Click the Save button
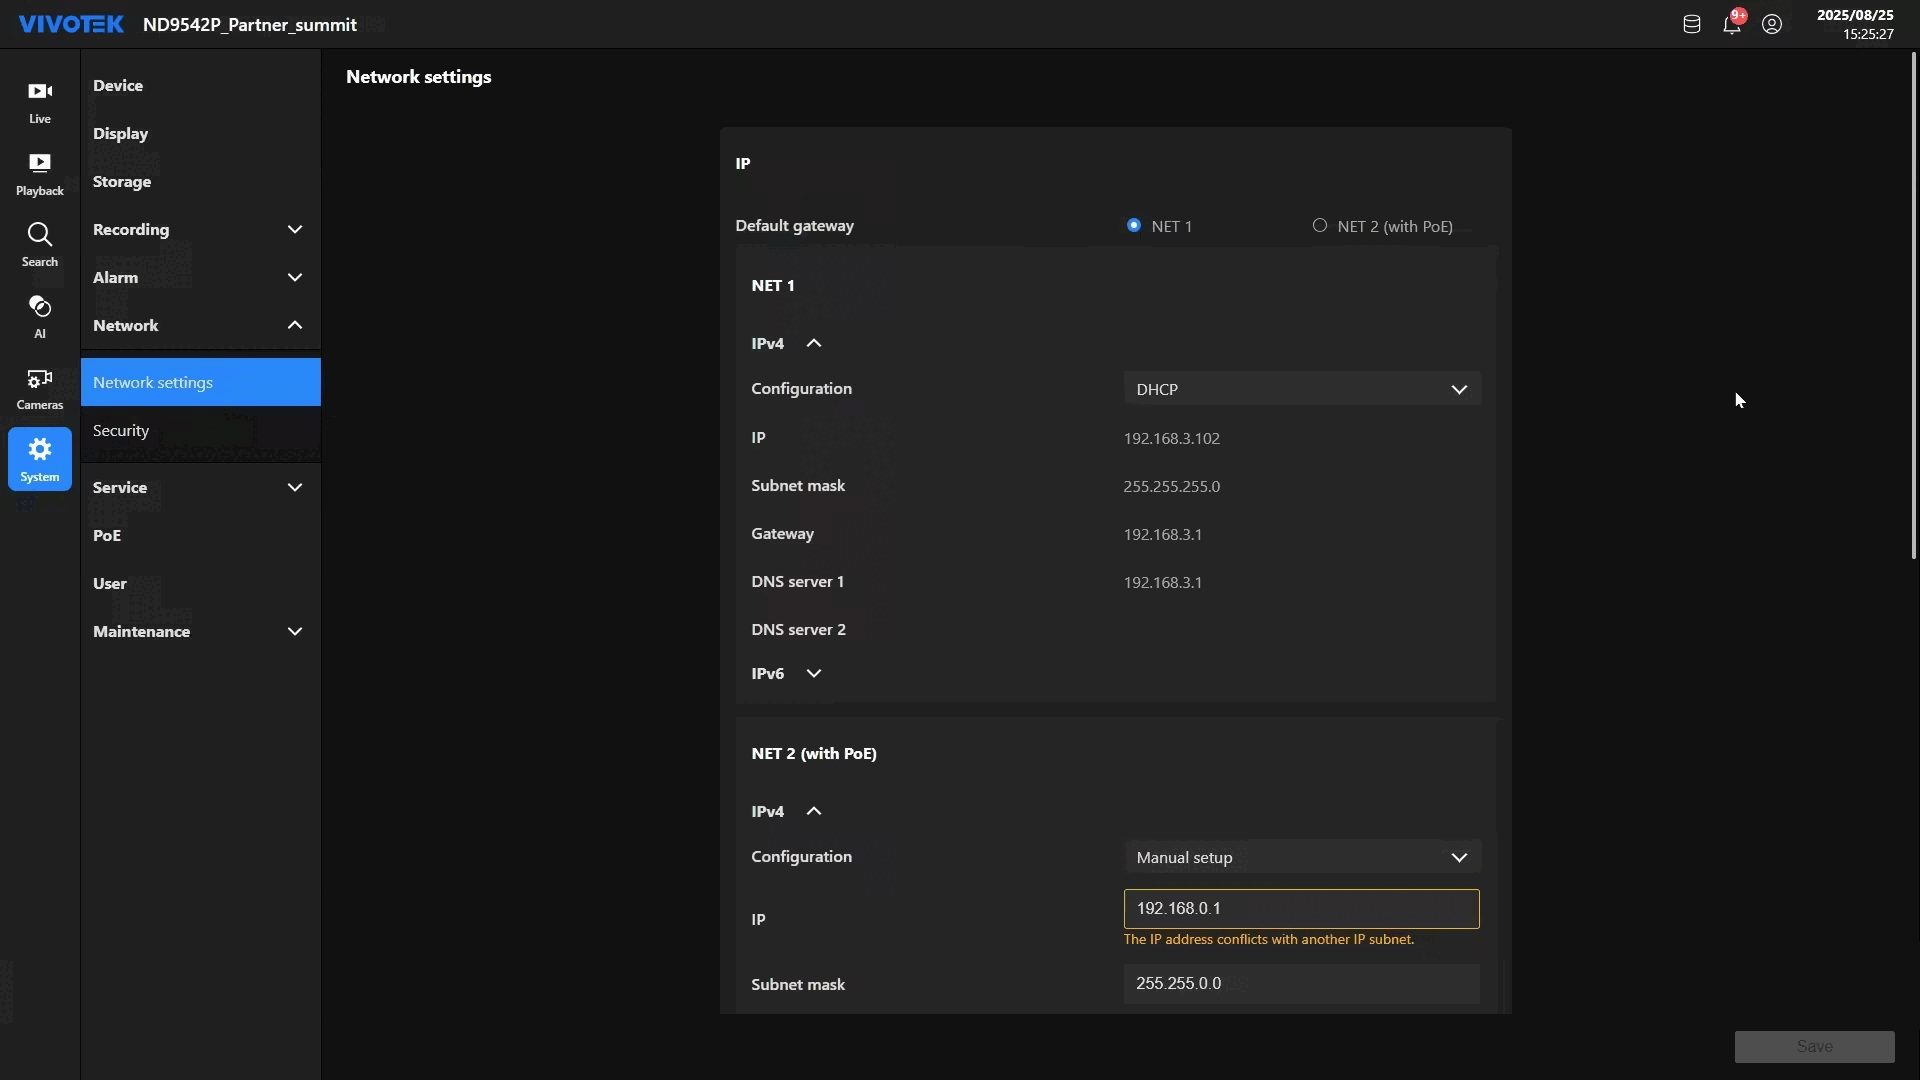This screenshot has width=1920, height=1080. (1813, 1046)
